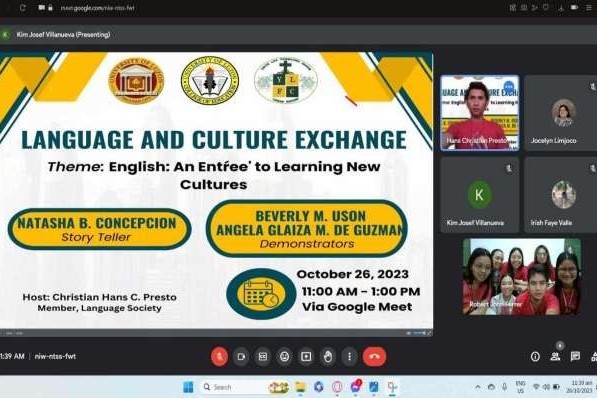Image resolution: width=597 pixels, height=398 pixels.
Task: Click the participant count badge above People
Action: (x=560, y=345)
